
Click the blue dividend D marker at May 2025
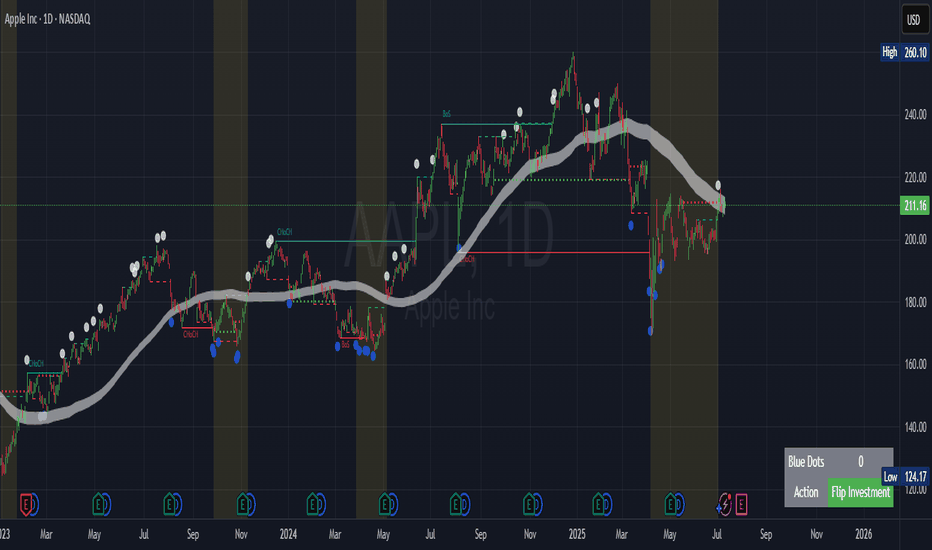679,505
